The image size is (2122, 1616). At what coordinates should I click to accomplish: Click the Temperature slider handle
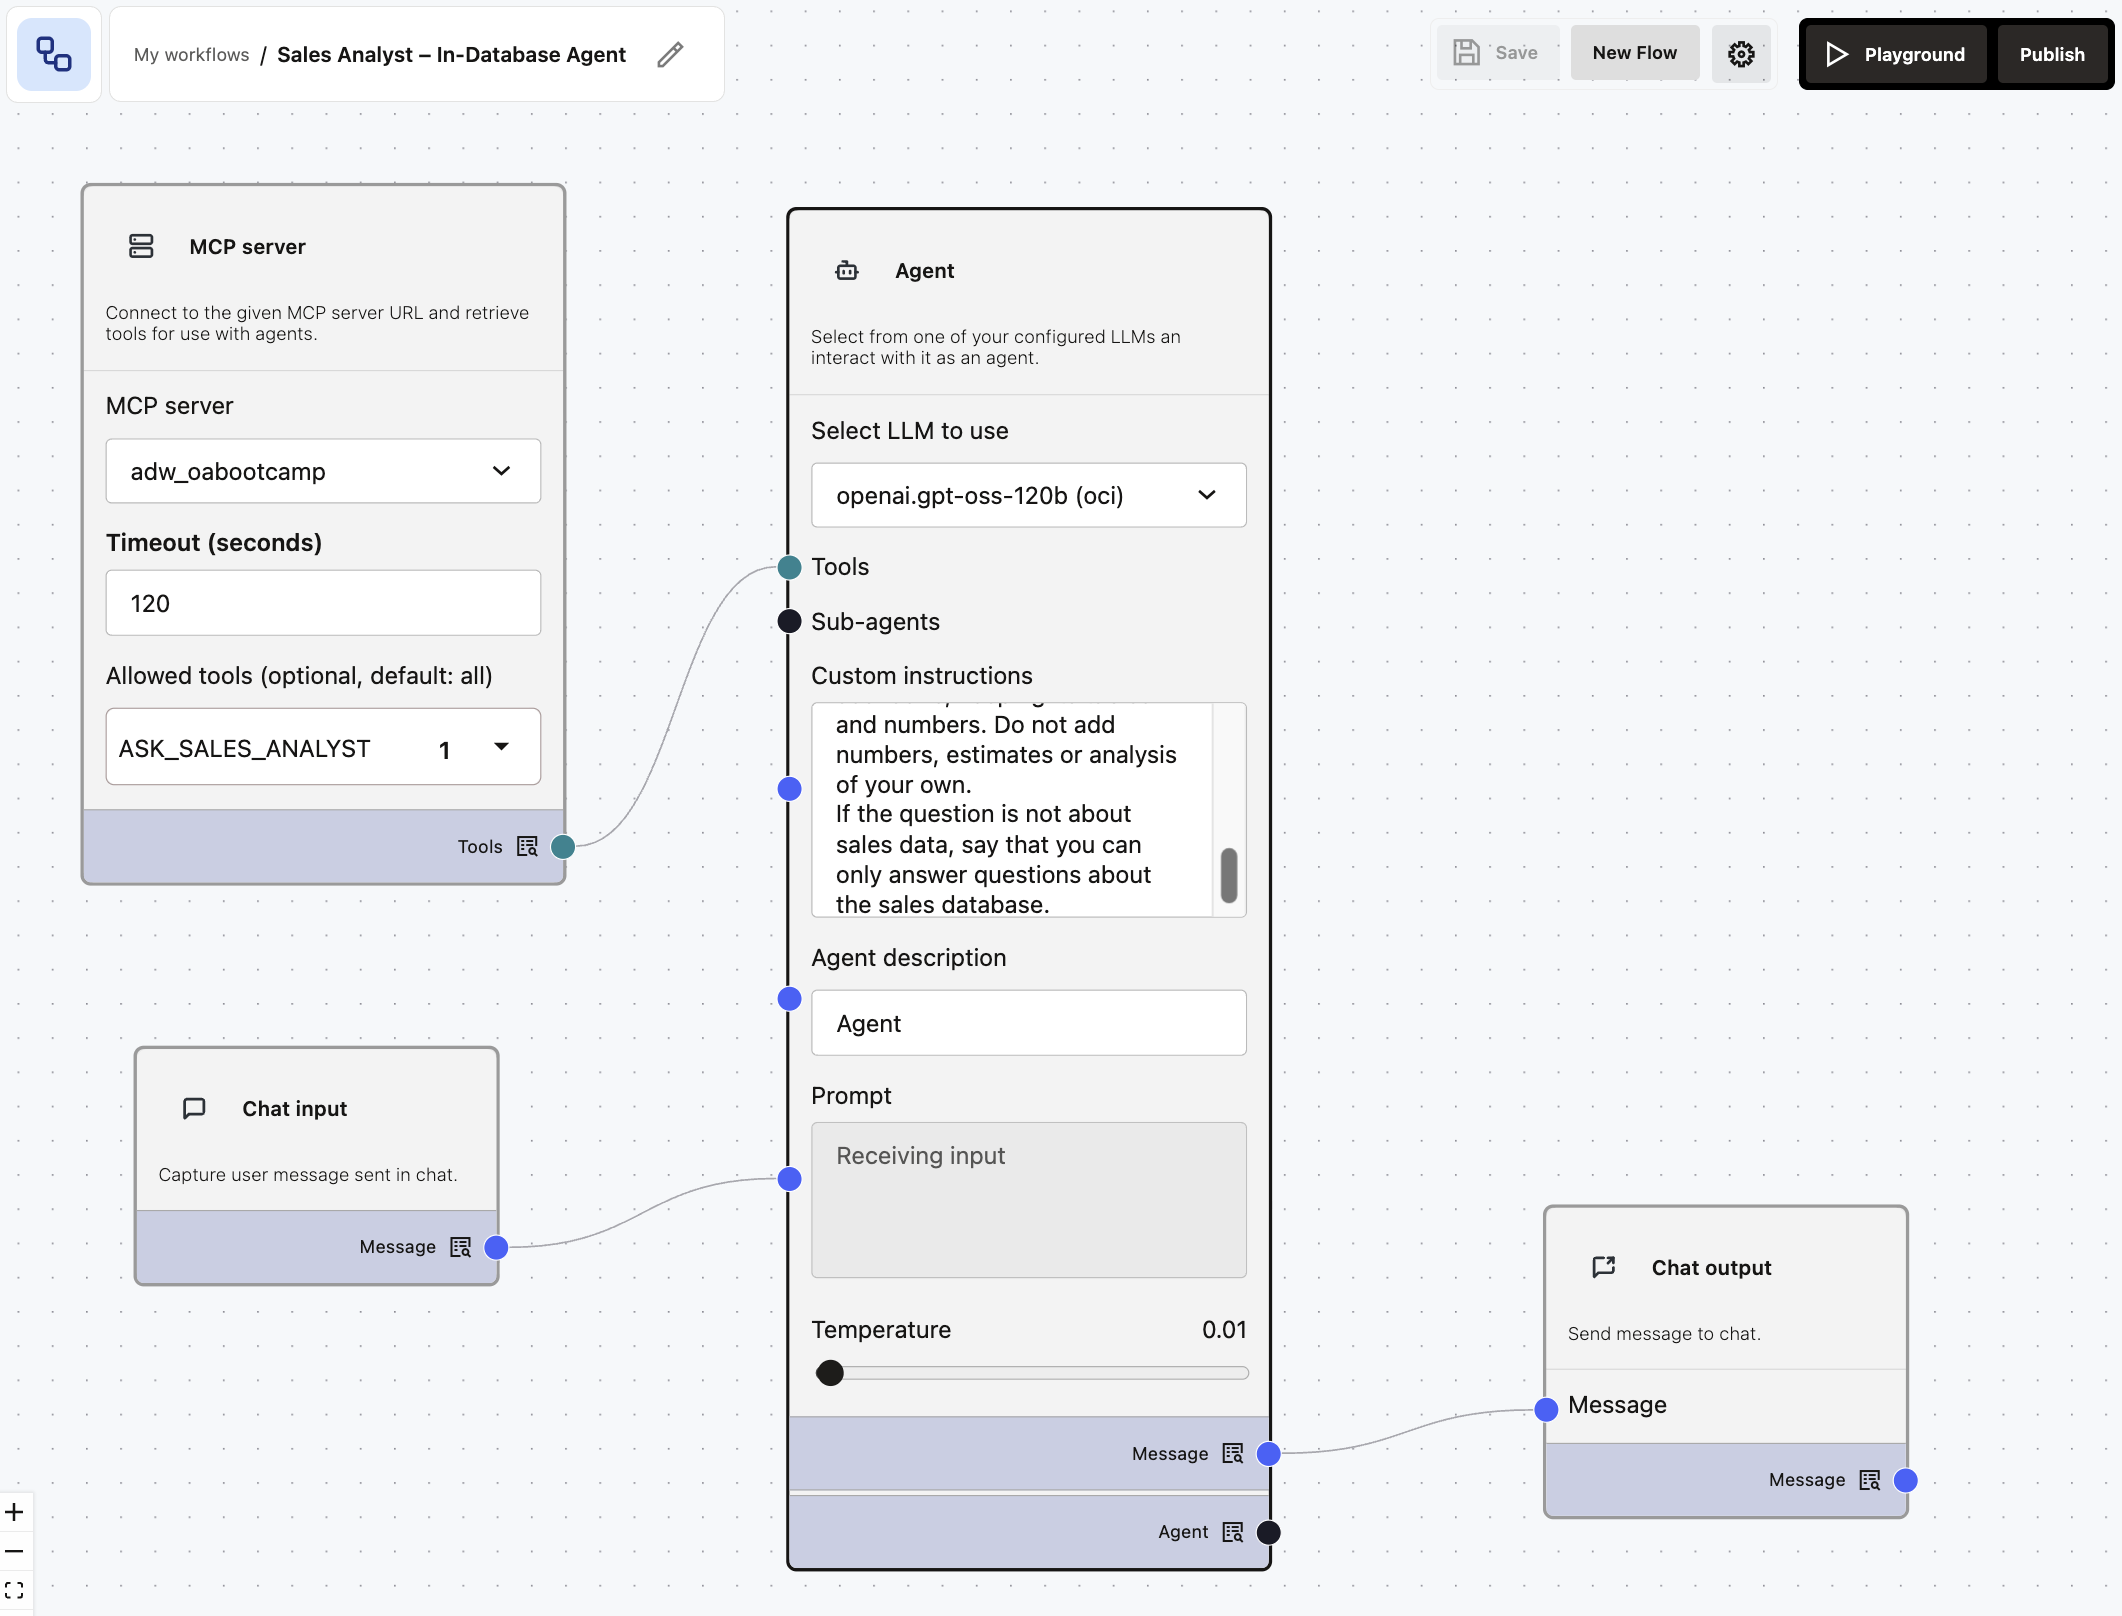pyautogui.click(x=829, y=1373)
